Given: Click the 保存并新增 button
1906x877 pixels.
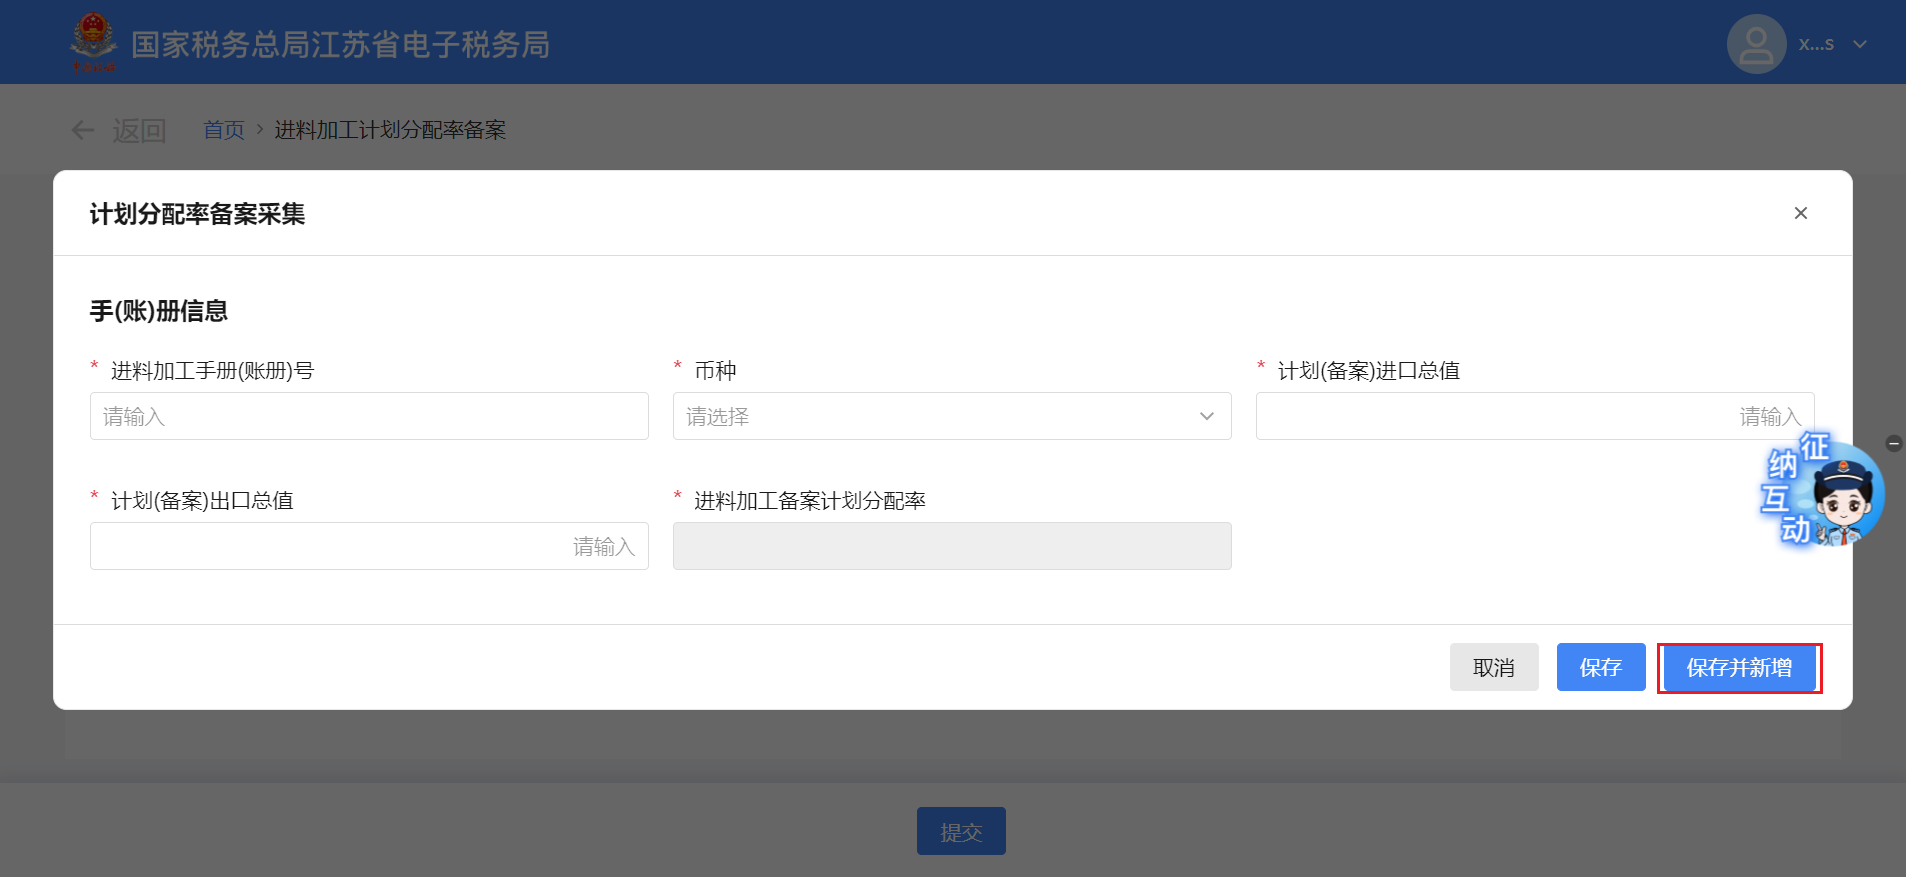Looking at the screenshot, I should (x=1738, y=667).
